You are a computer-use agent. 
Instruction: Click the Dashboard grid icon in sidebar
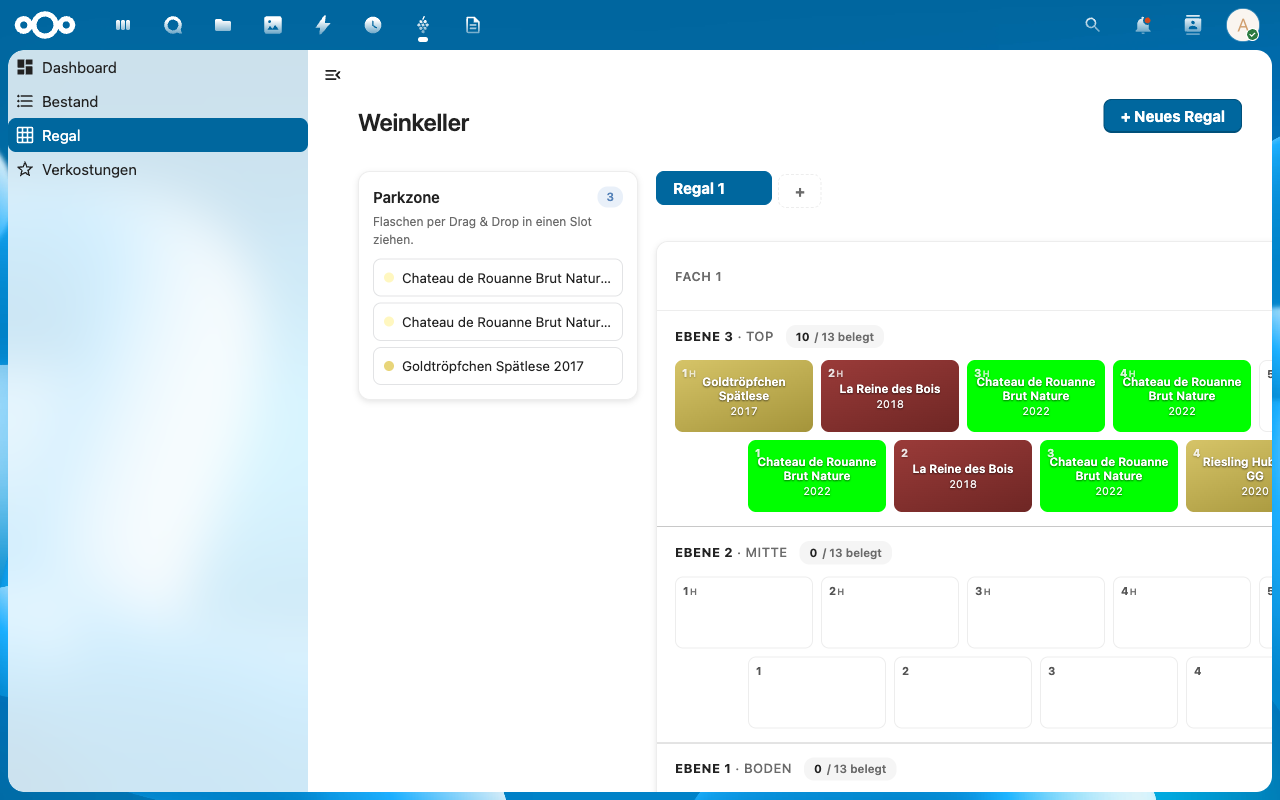(25, 67)
